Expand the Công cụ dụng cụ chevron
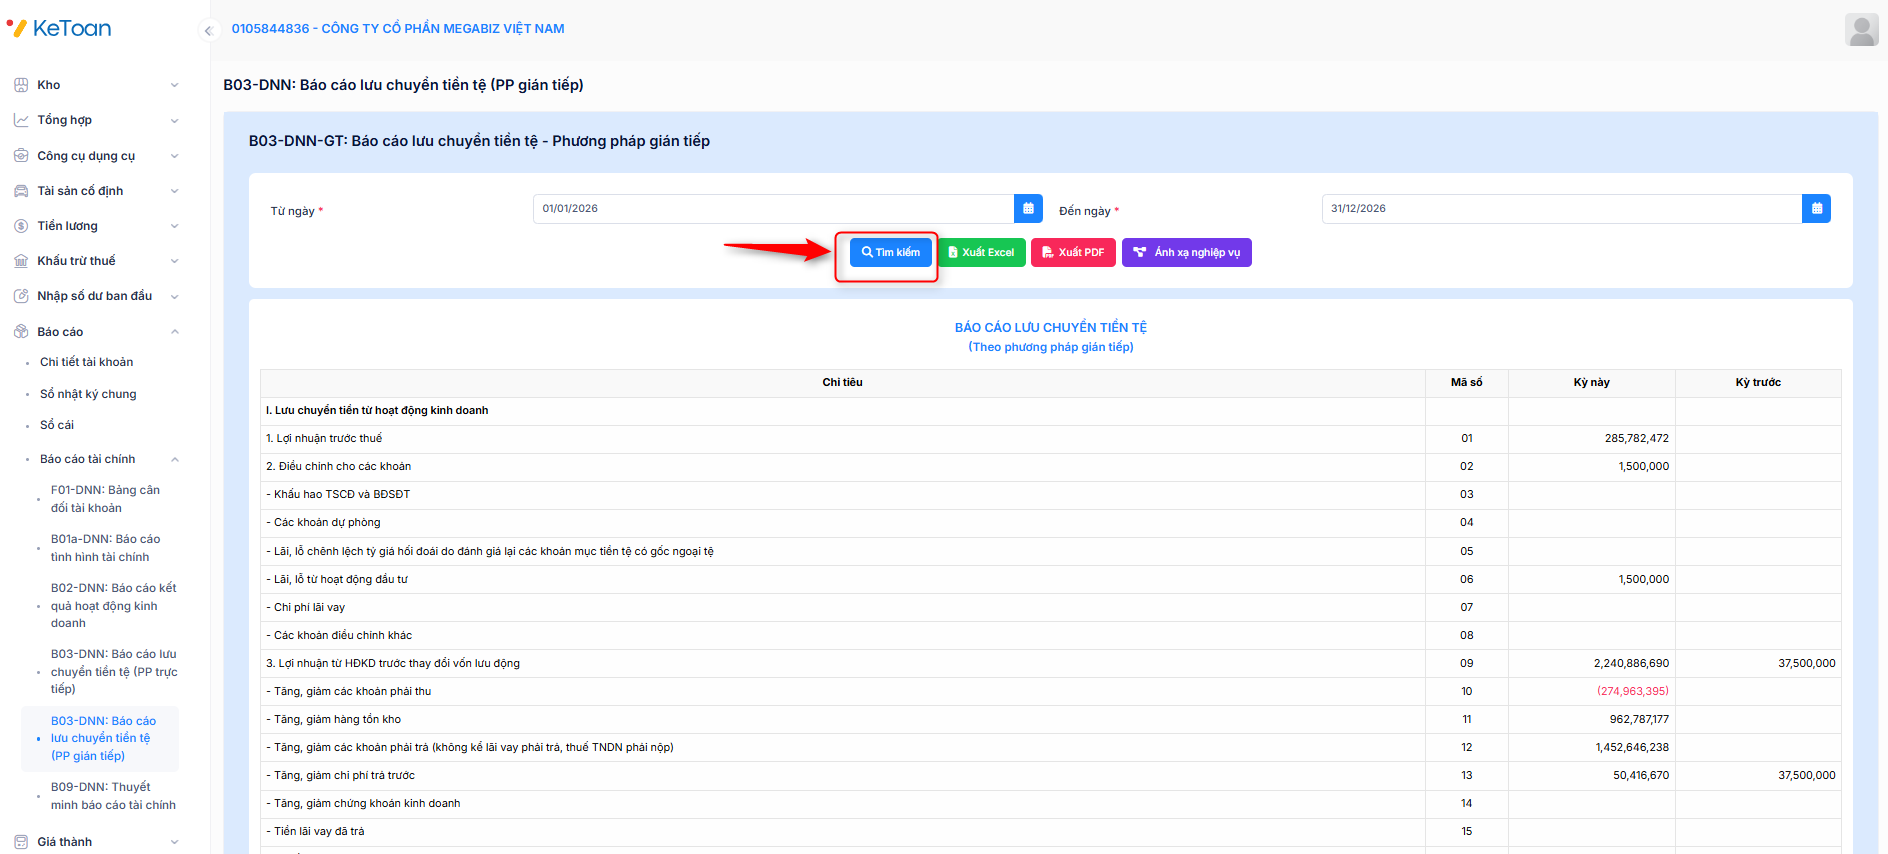 tap(175, 156)
